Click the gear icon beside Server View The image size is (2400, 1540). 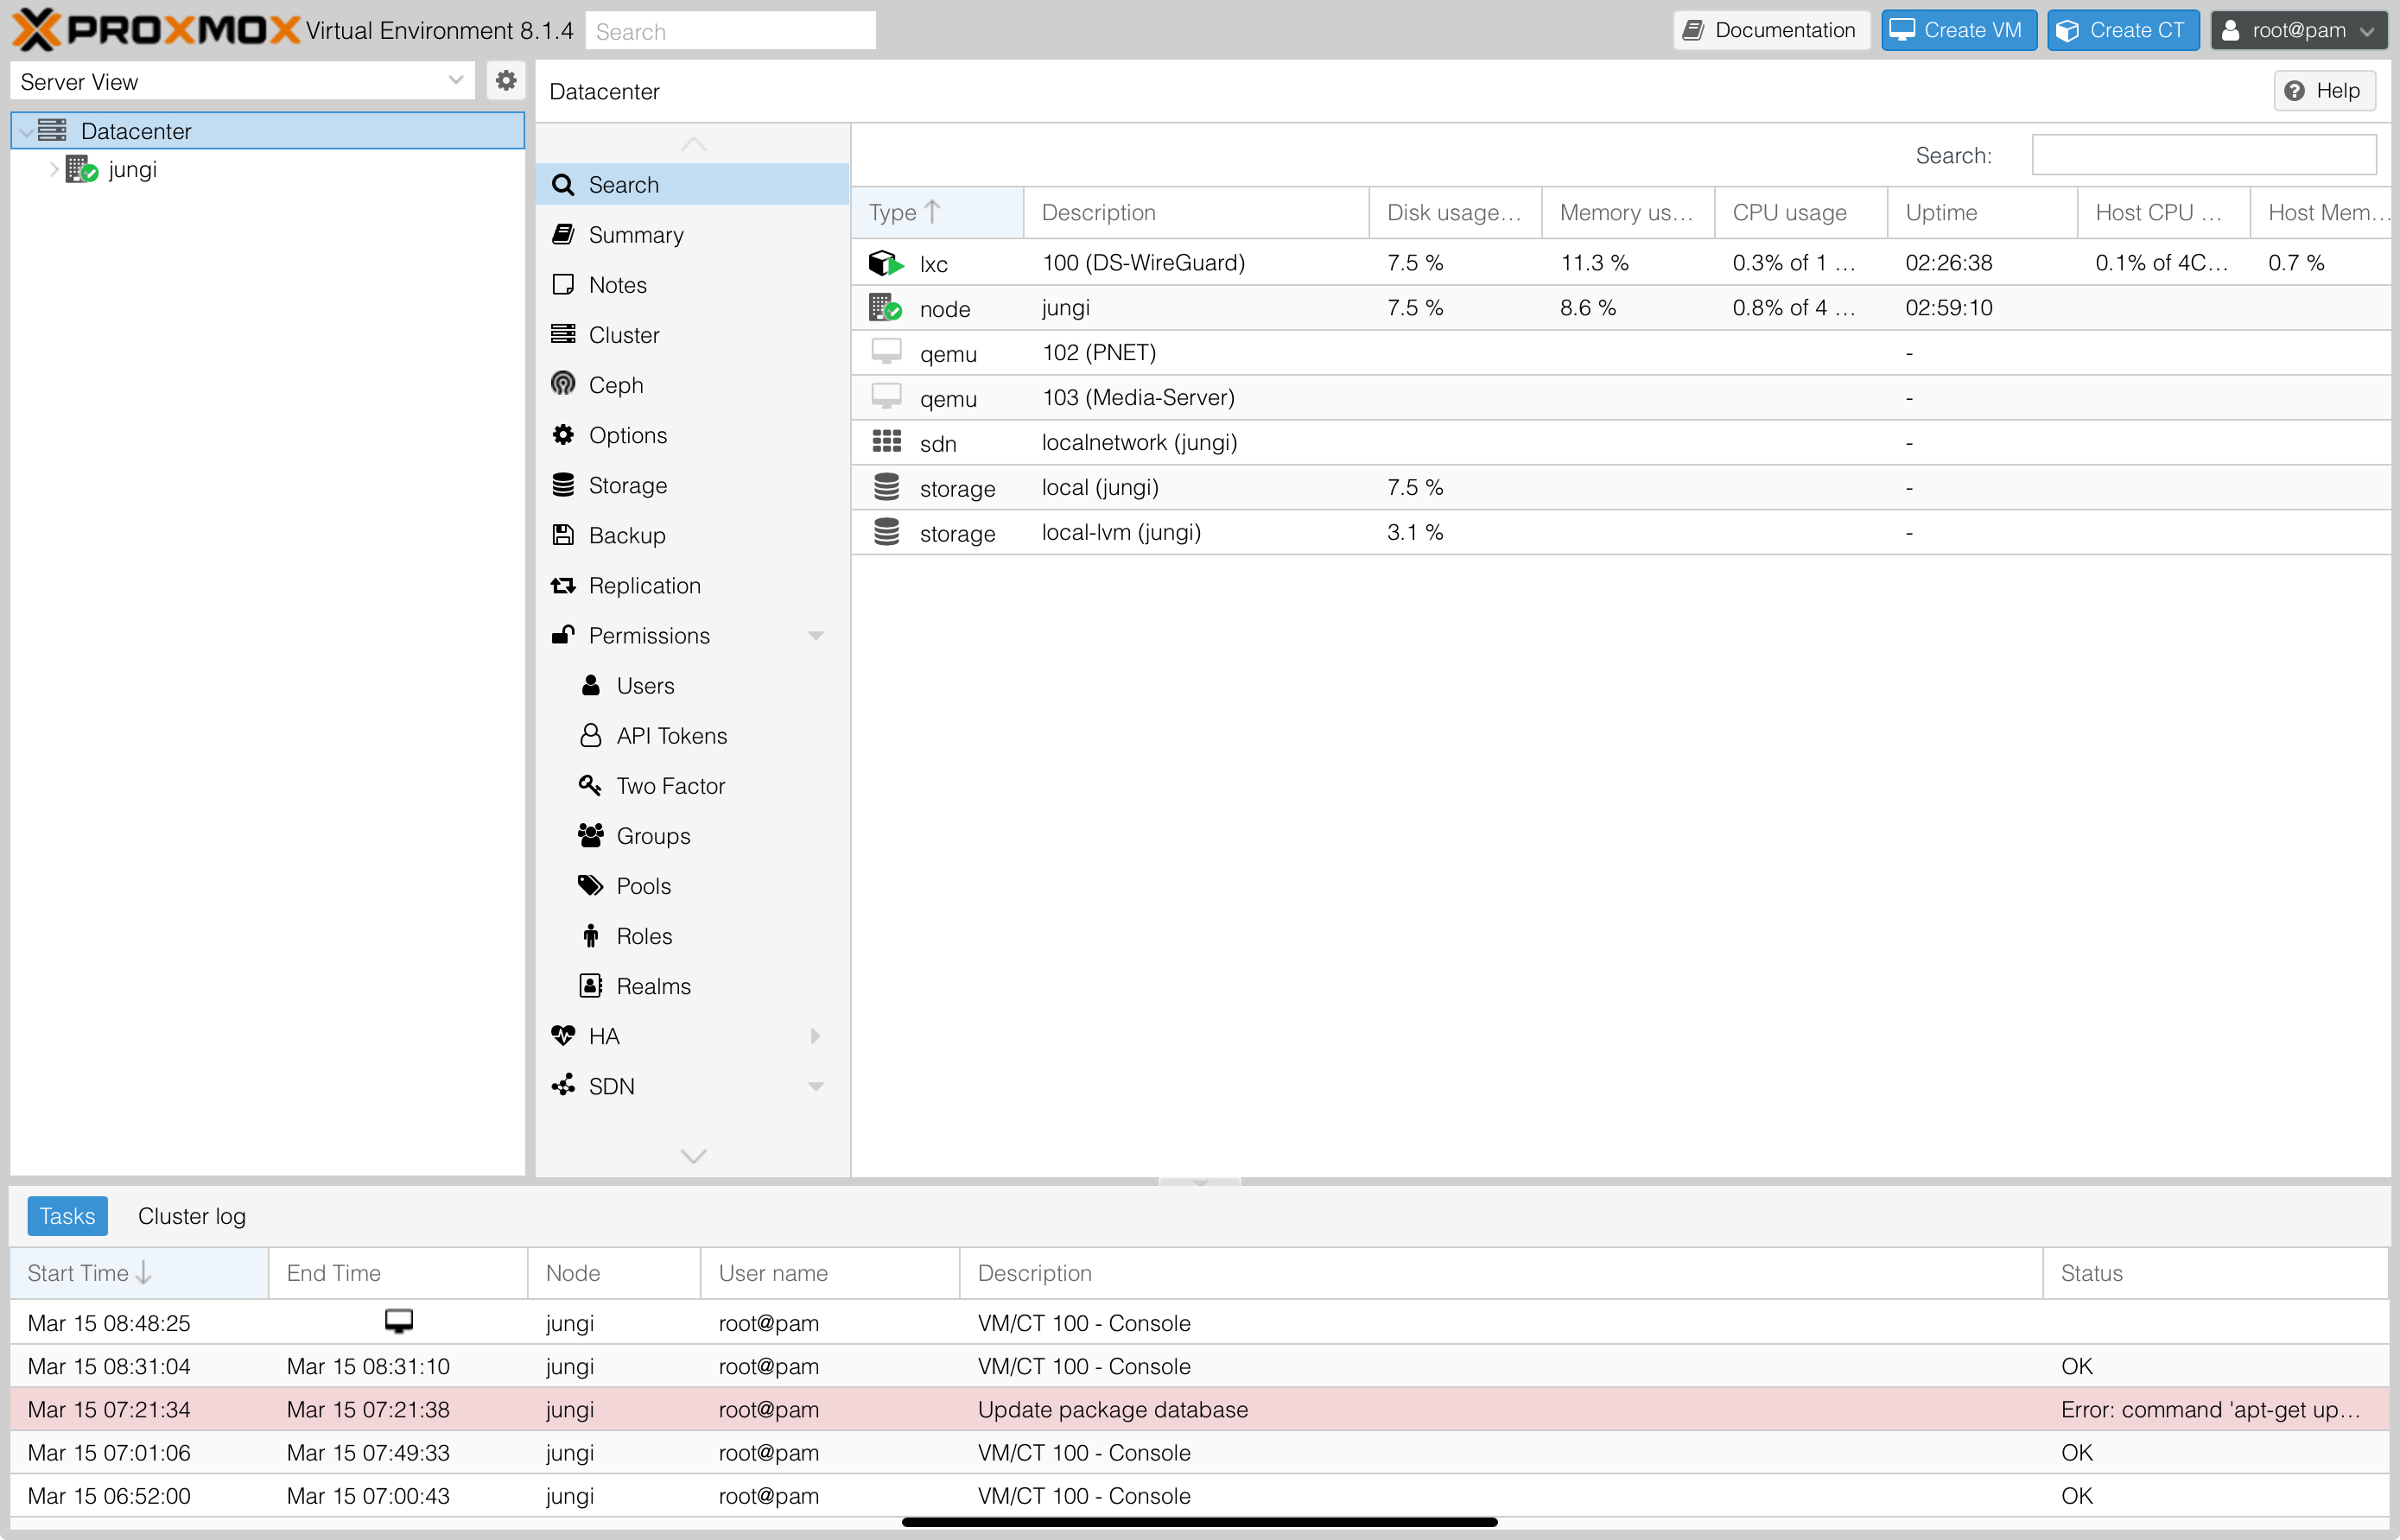tap(506, 81)
